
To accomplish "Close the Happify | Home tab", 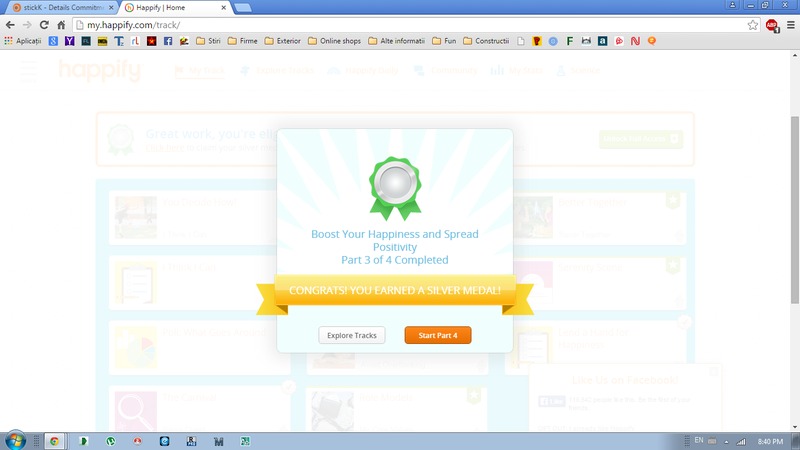I will [x=223, y=8].
